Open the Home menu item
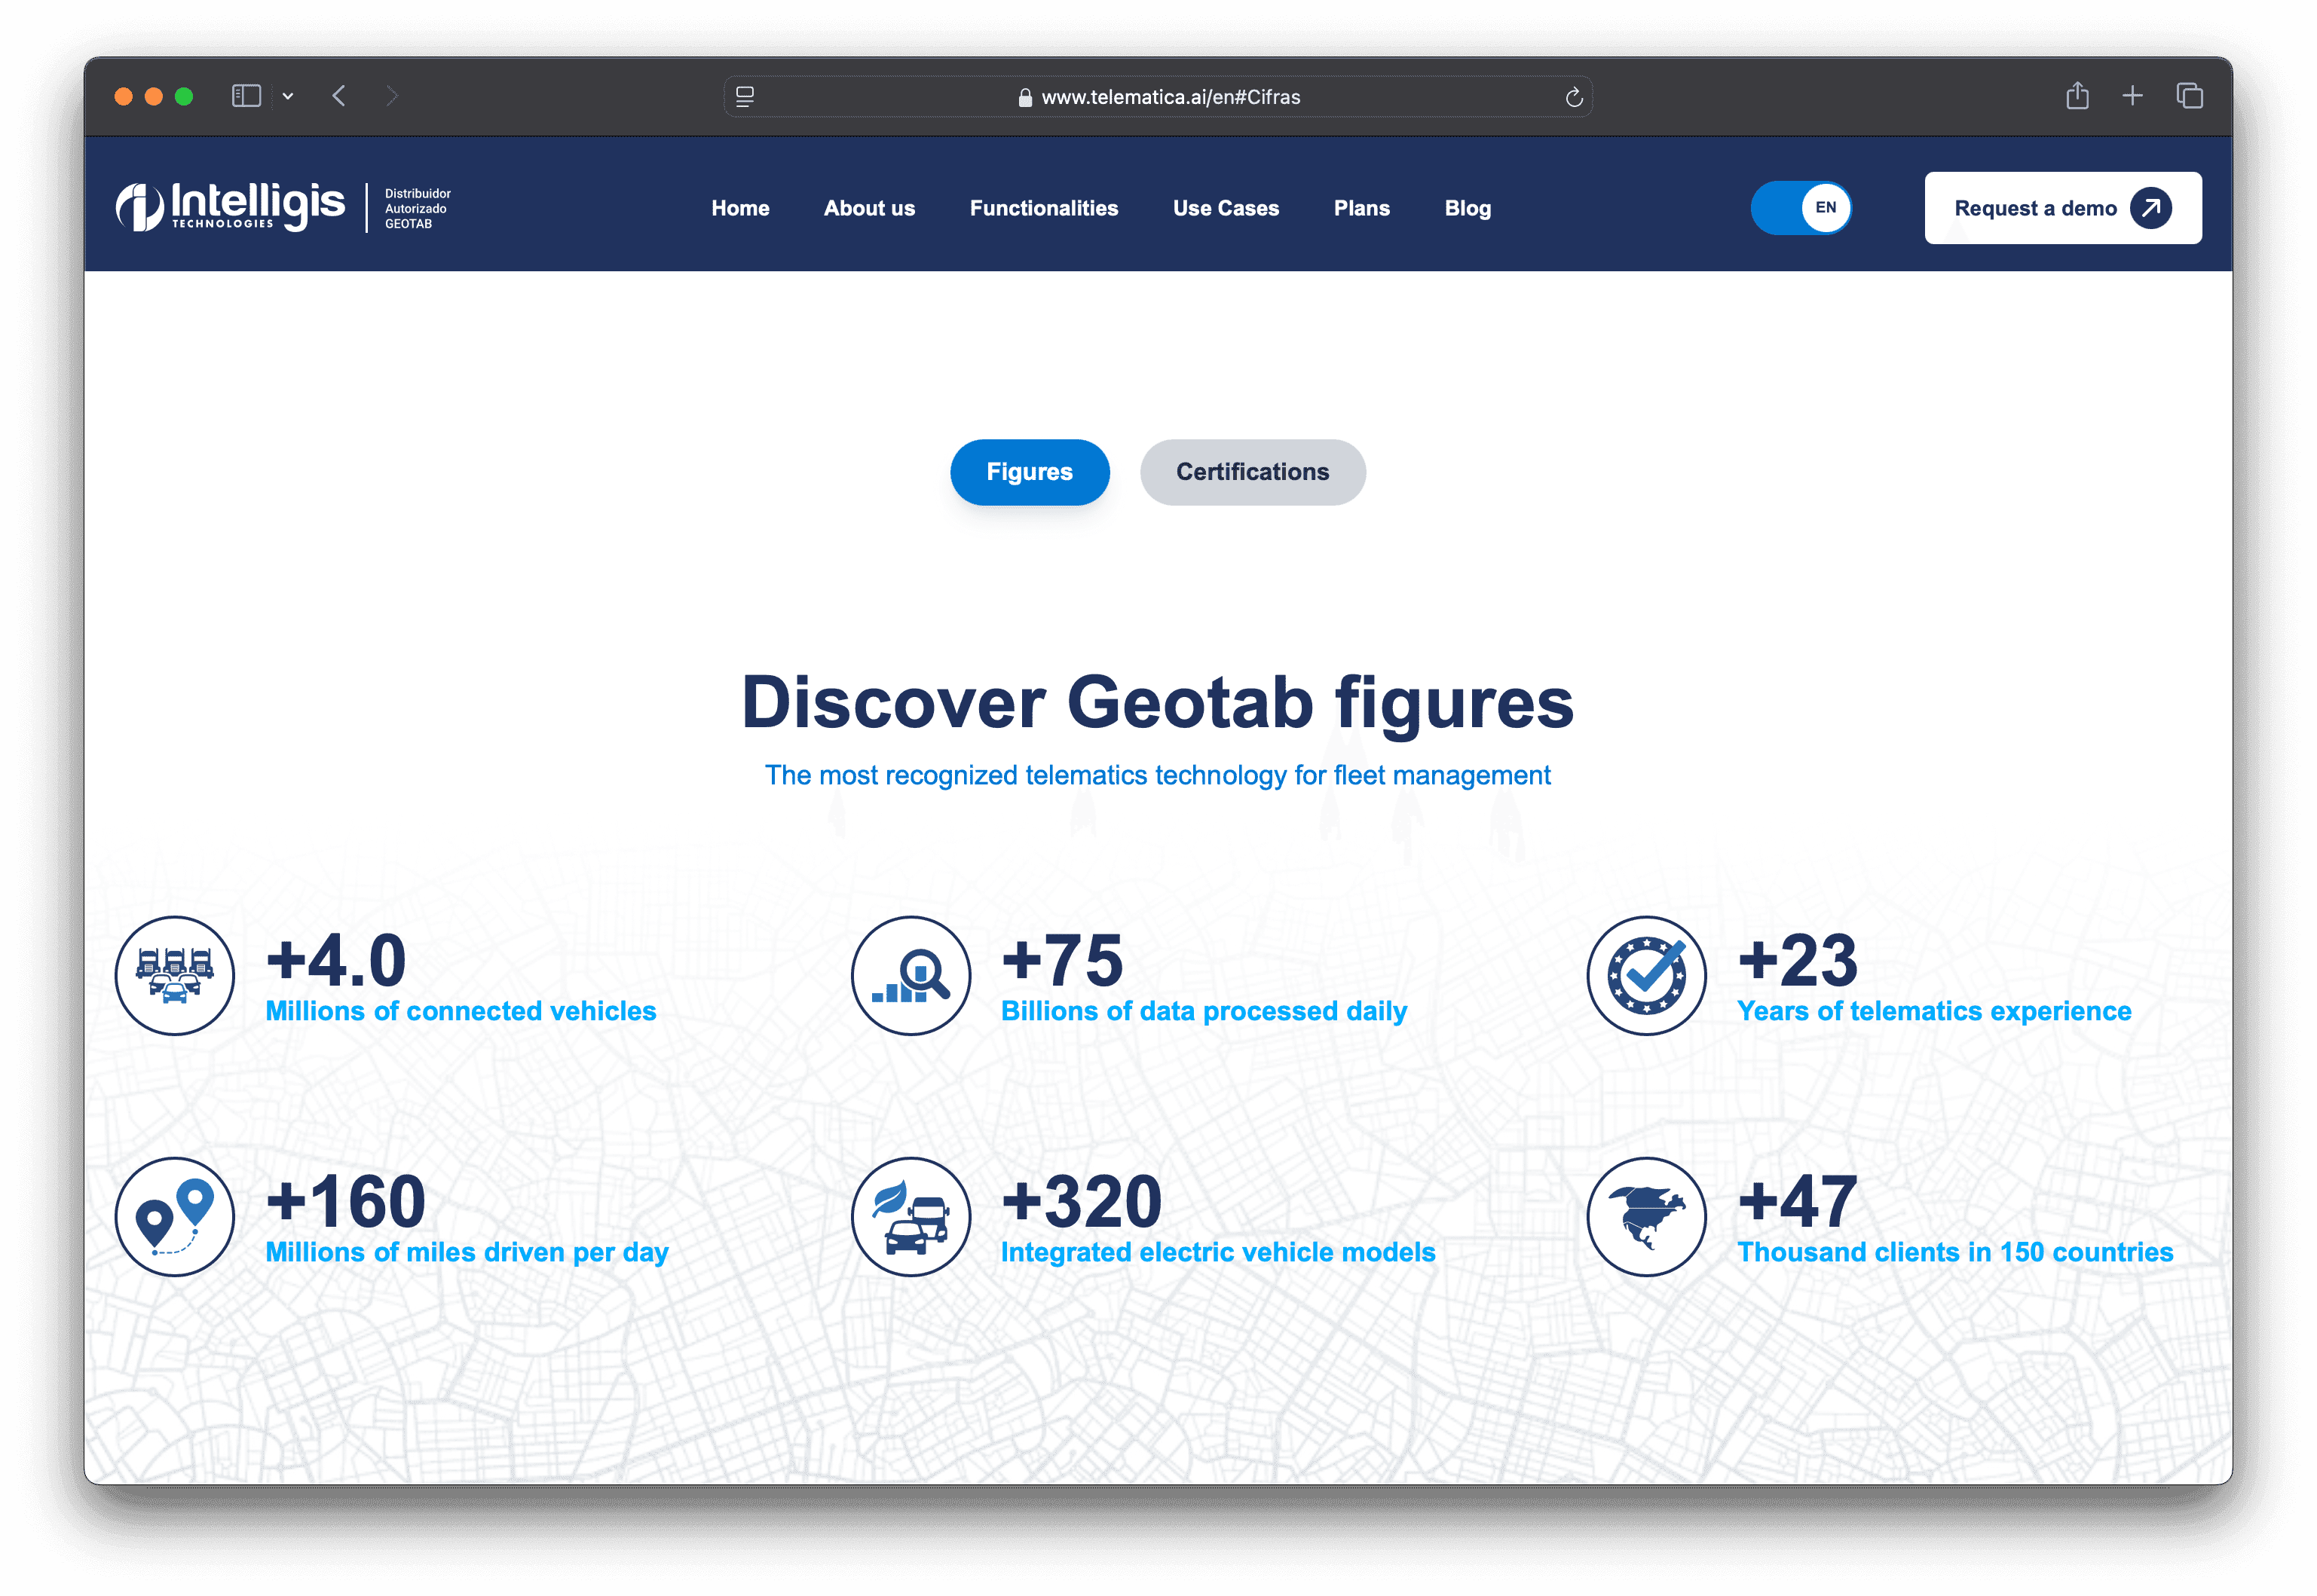 740,208
